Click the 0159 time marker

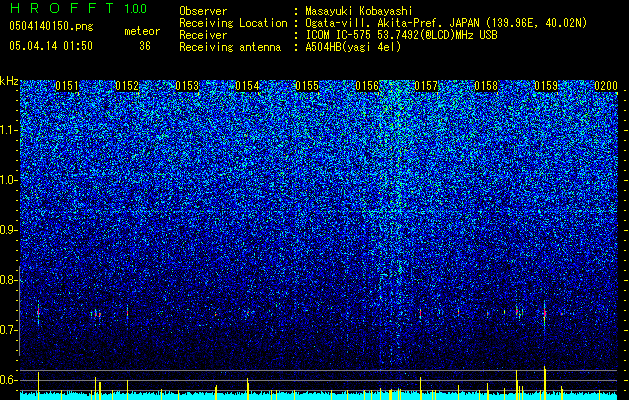(x=546, y=86)
